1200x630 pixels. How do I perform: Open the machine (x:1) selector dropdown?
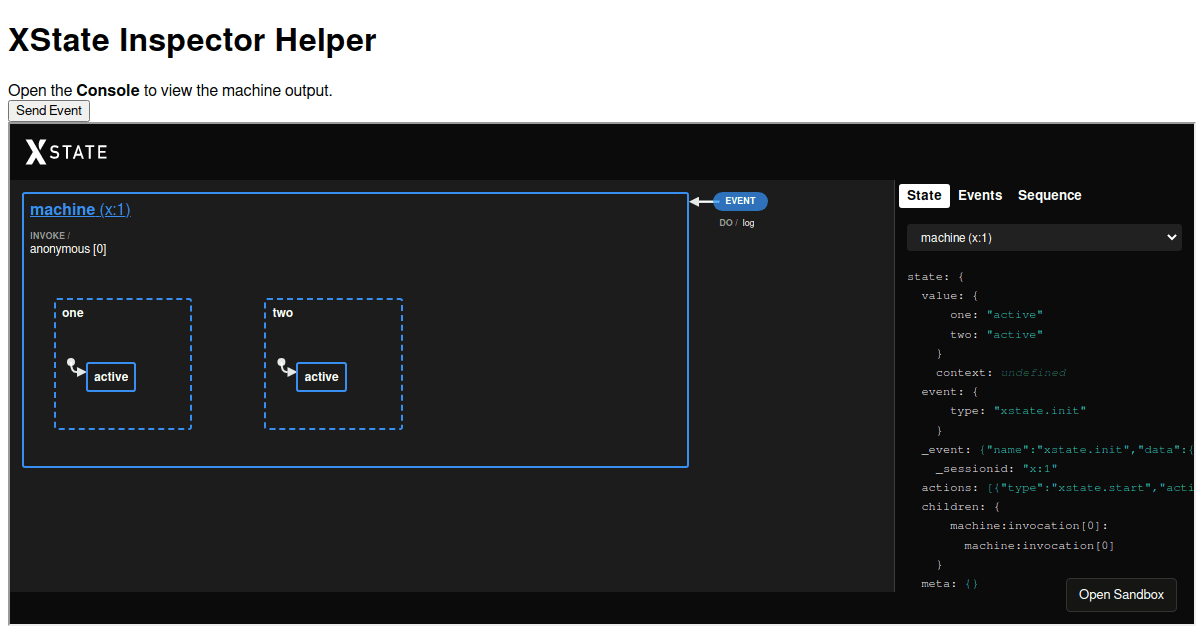[1043, 237]
